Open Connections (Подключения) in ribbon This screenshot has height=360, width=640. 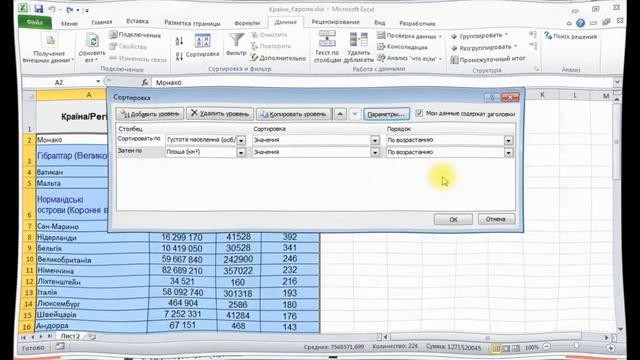[135, 35]
